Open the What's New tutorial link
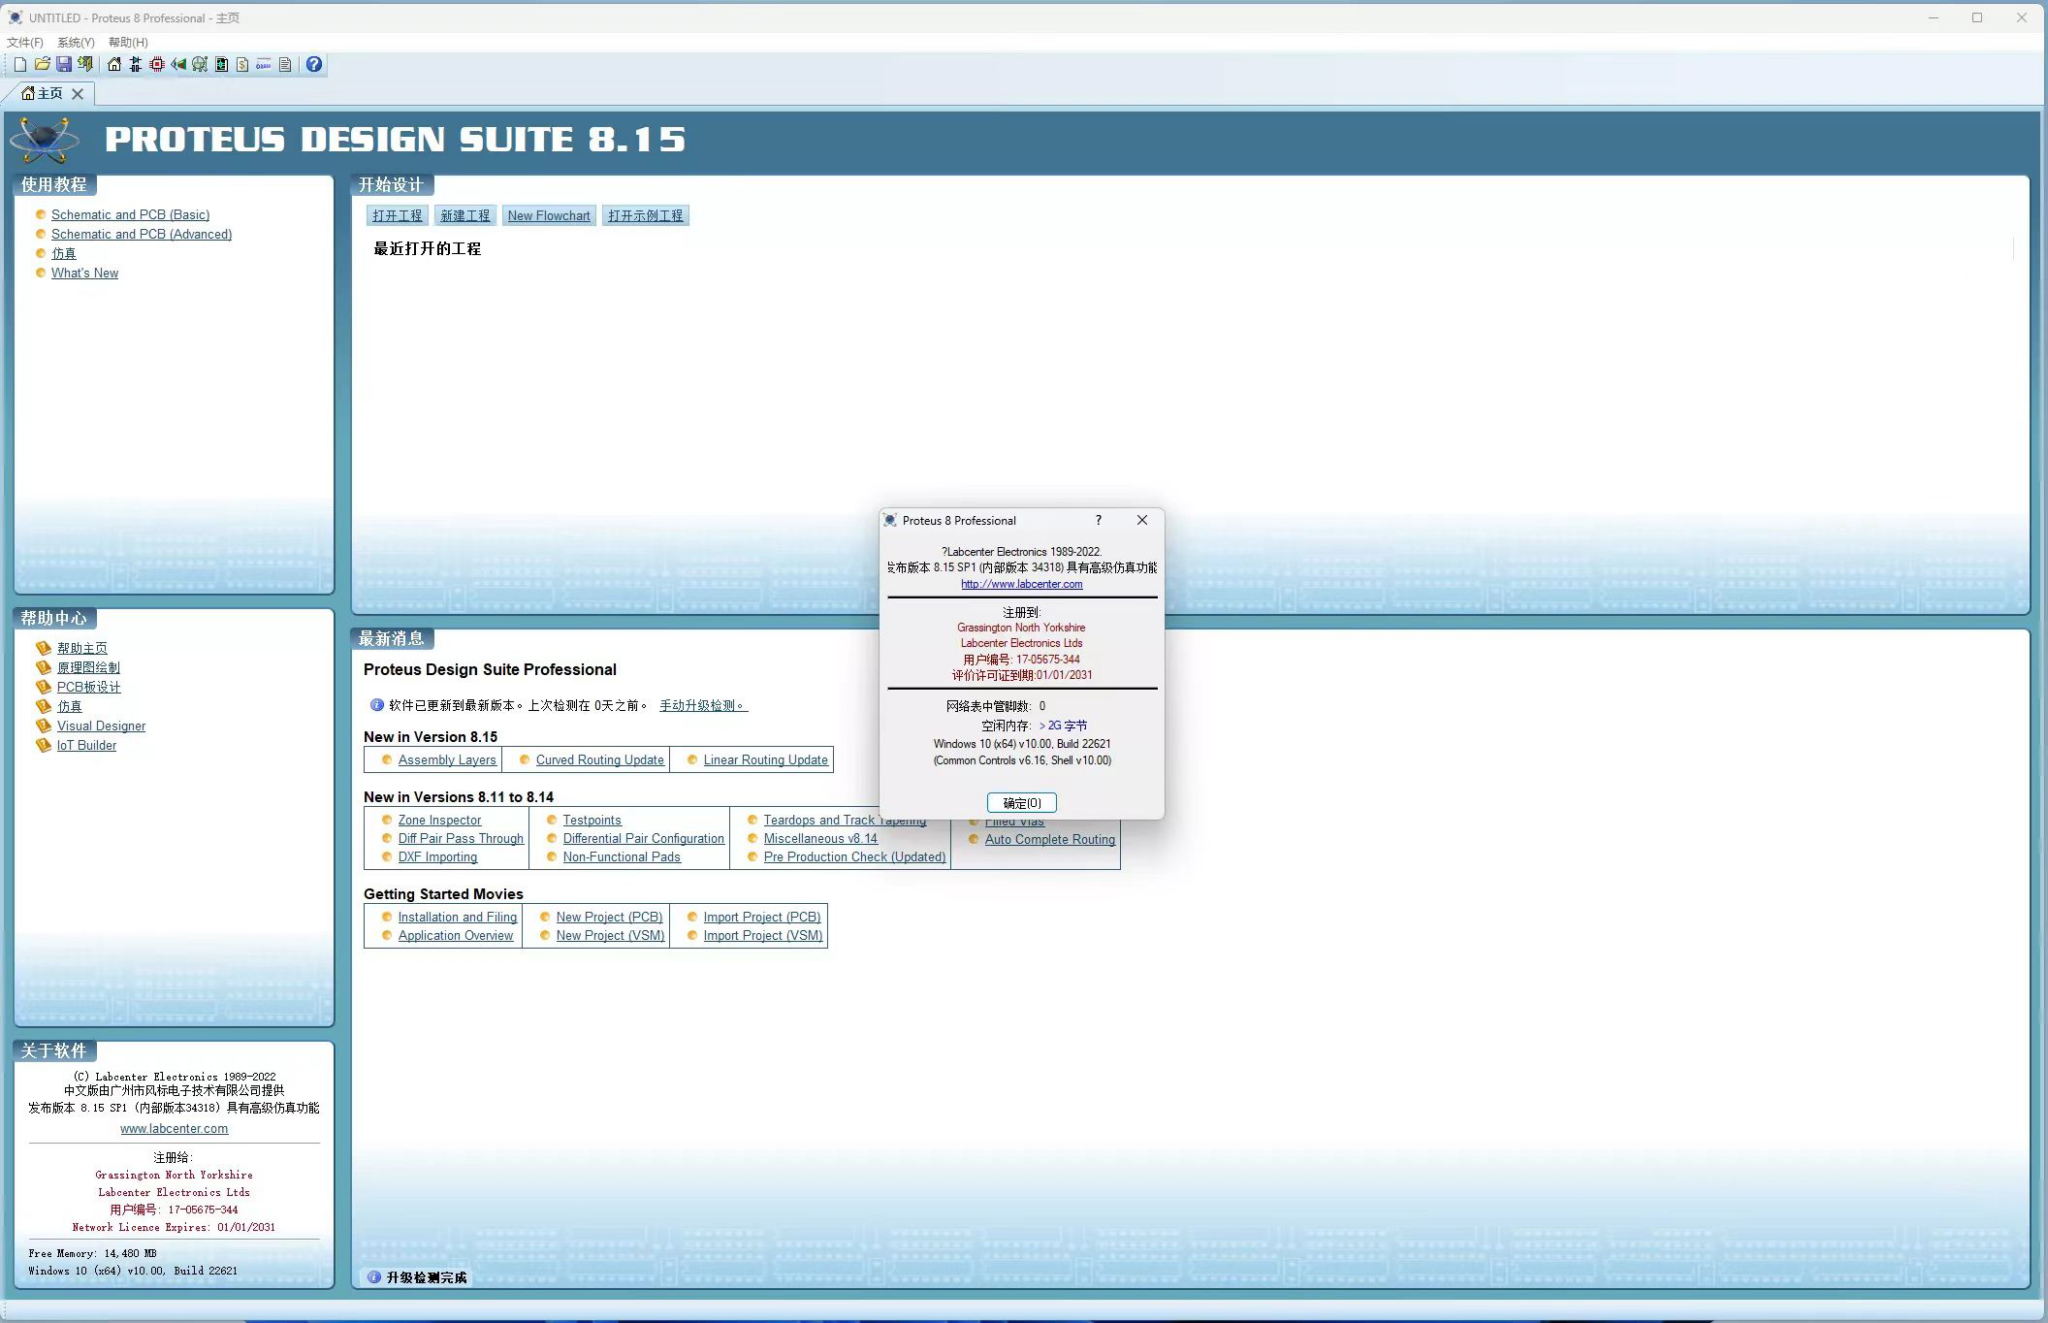 (84, 272)
